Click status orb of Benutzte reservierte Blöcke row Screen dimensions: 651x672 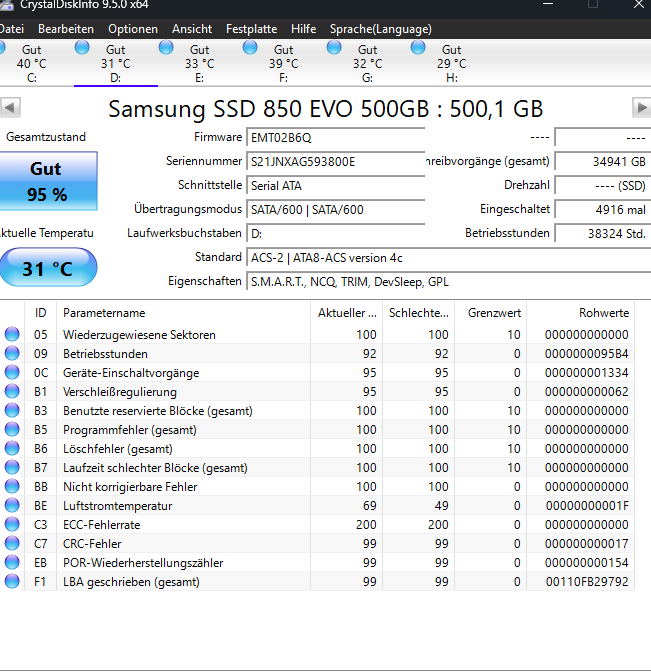12,410
